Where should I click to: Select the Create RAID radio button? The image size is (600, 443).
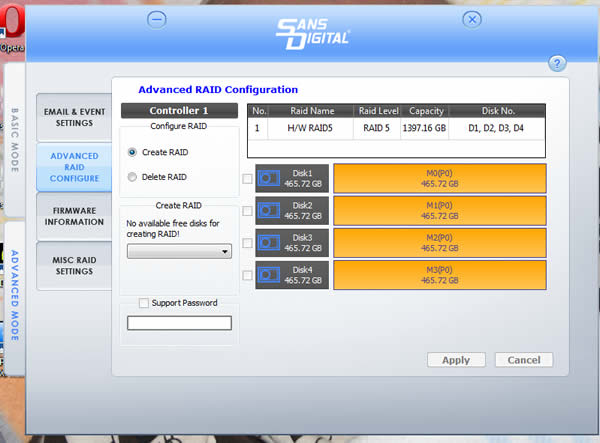click(132, 152)
